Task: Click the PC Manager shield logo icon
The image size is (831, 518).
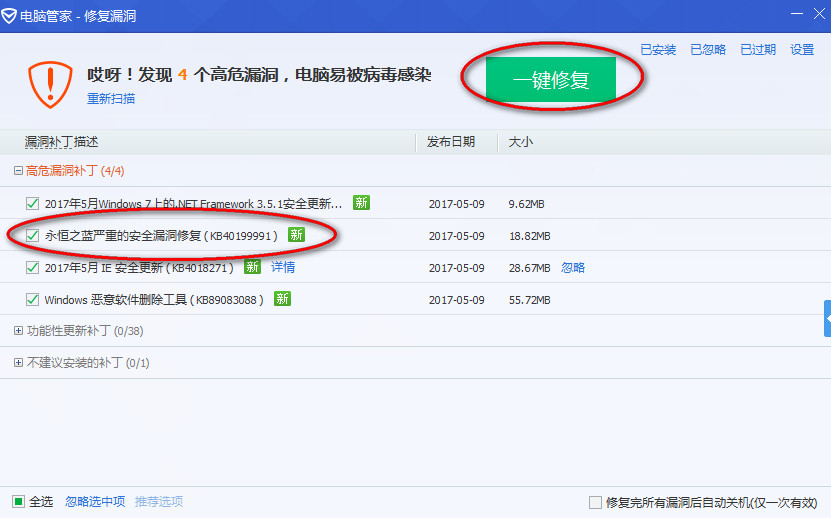Action: tap(9, 16)
